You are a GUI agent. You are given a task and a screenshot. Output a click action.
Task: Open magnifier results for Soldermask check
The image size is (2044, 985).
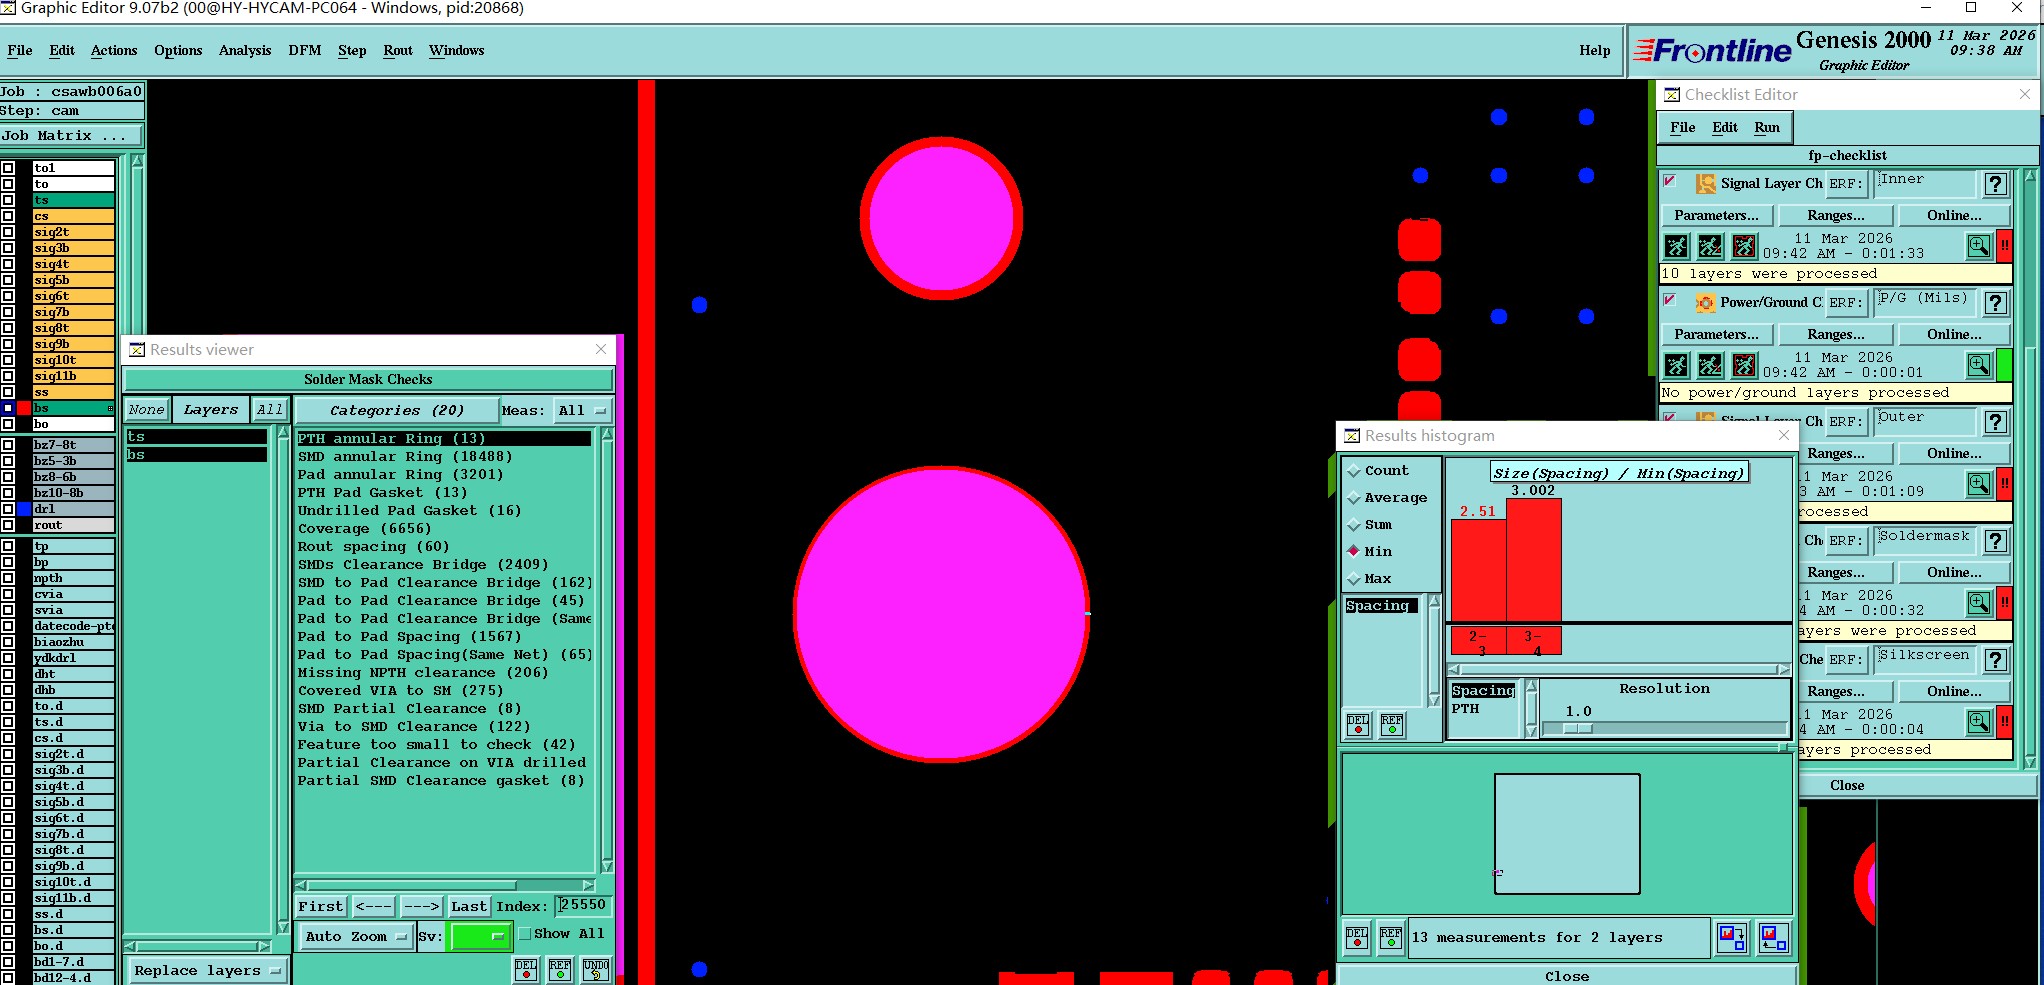coord(1979,603)
